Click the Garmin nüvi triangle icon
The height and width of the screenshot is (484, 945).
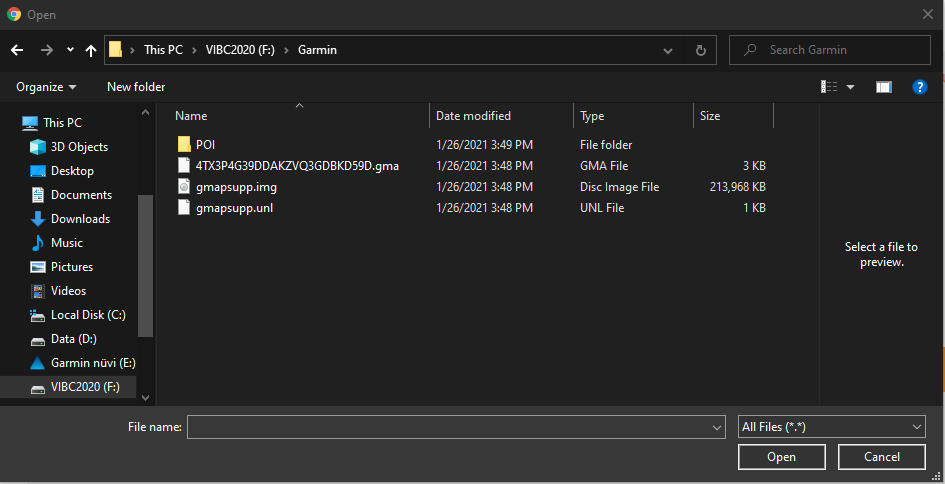coord(38,363)
